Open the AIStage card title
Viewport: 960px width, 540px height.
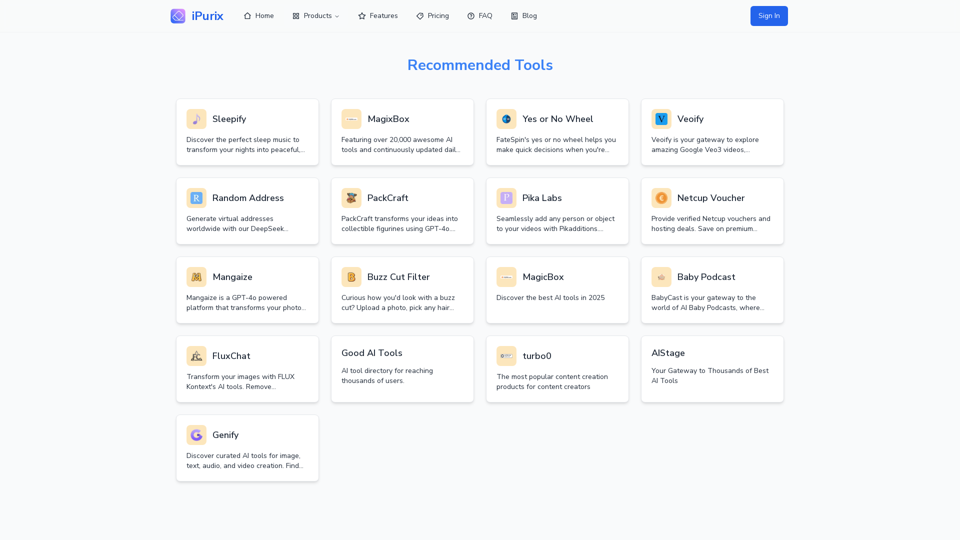[x=668, y=353]
